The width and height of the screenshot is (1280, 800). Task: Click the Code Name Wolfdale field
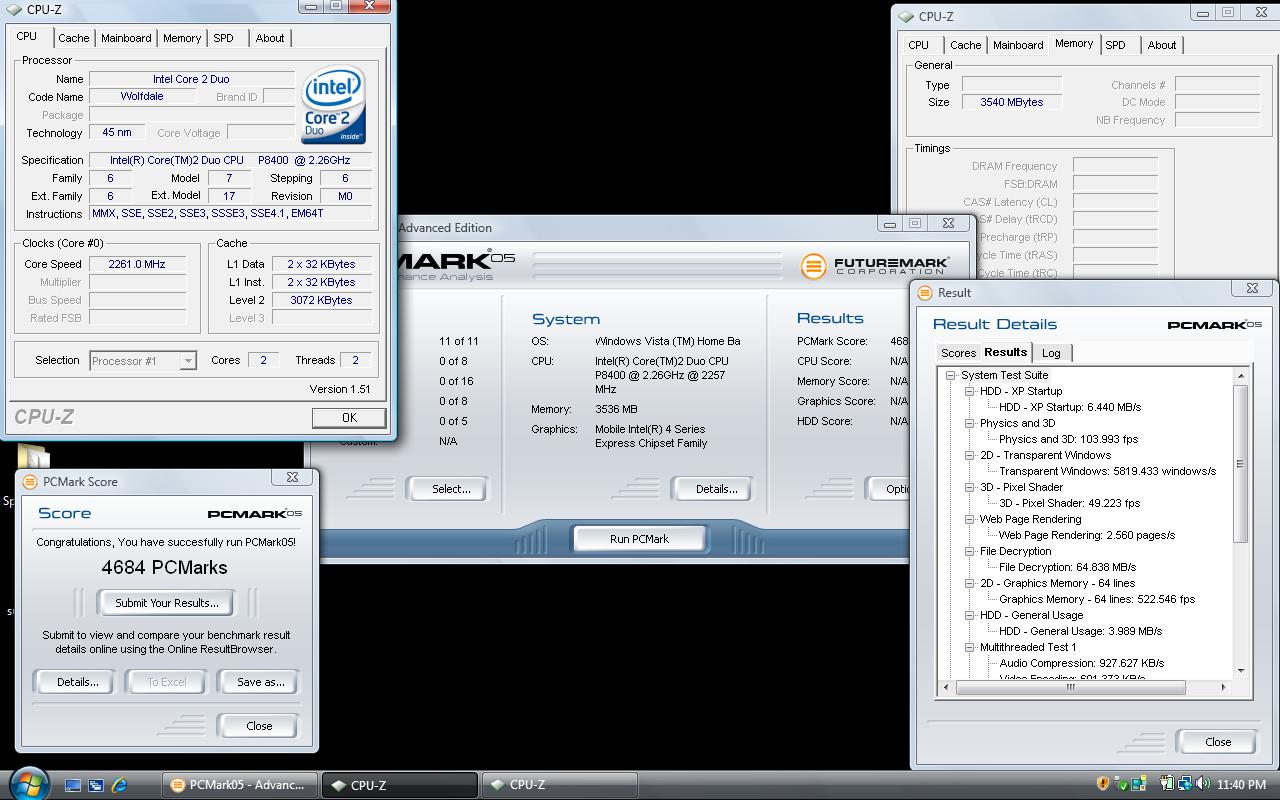(142, 96)
